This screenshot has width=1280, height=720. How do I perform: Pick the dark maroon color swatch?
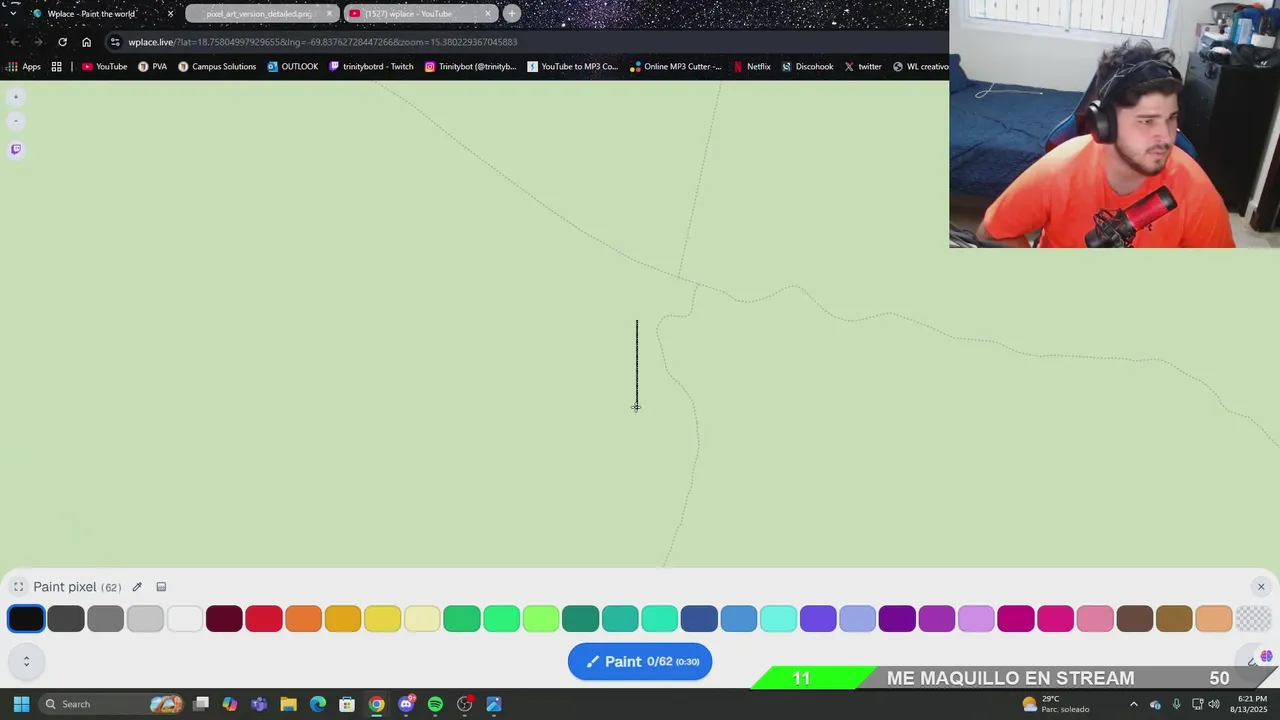(224, 619)
